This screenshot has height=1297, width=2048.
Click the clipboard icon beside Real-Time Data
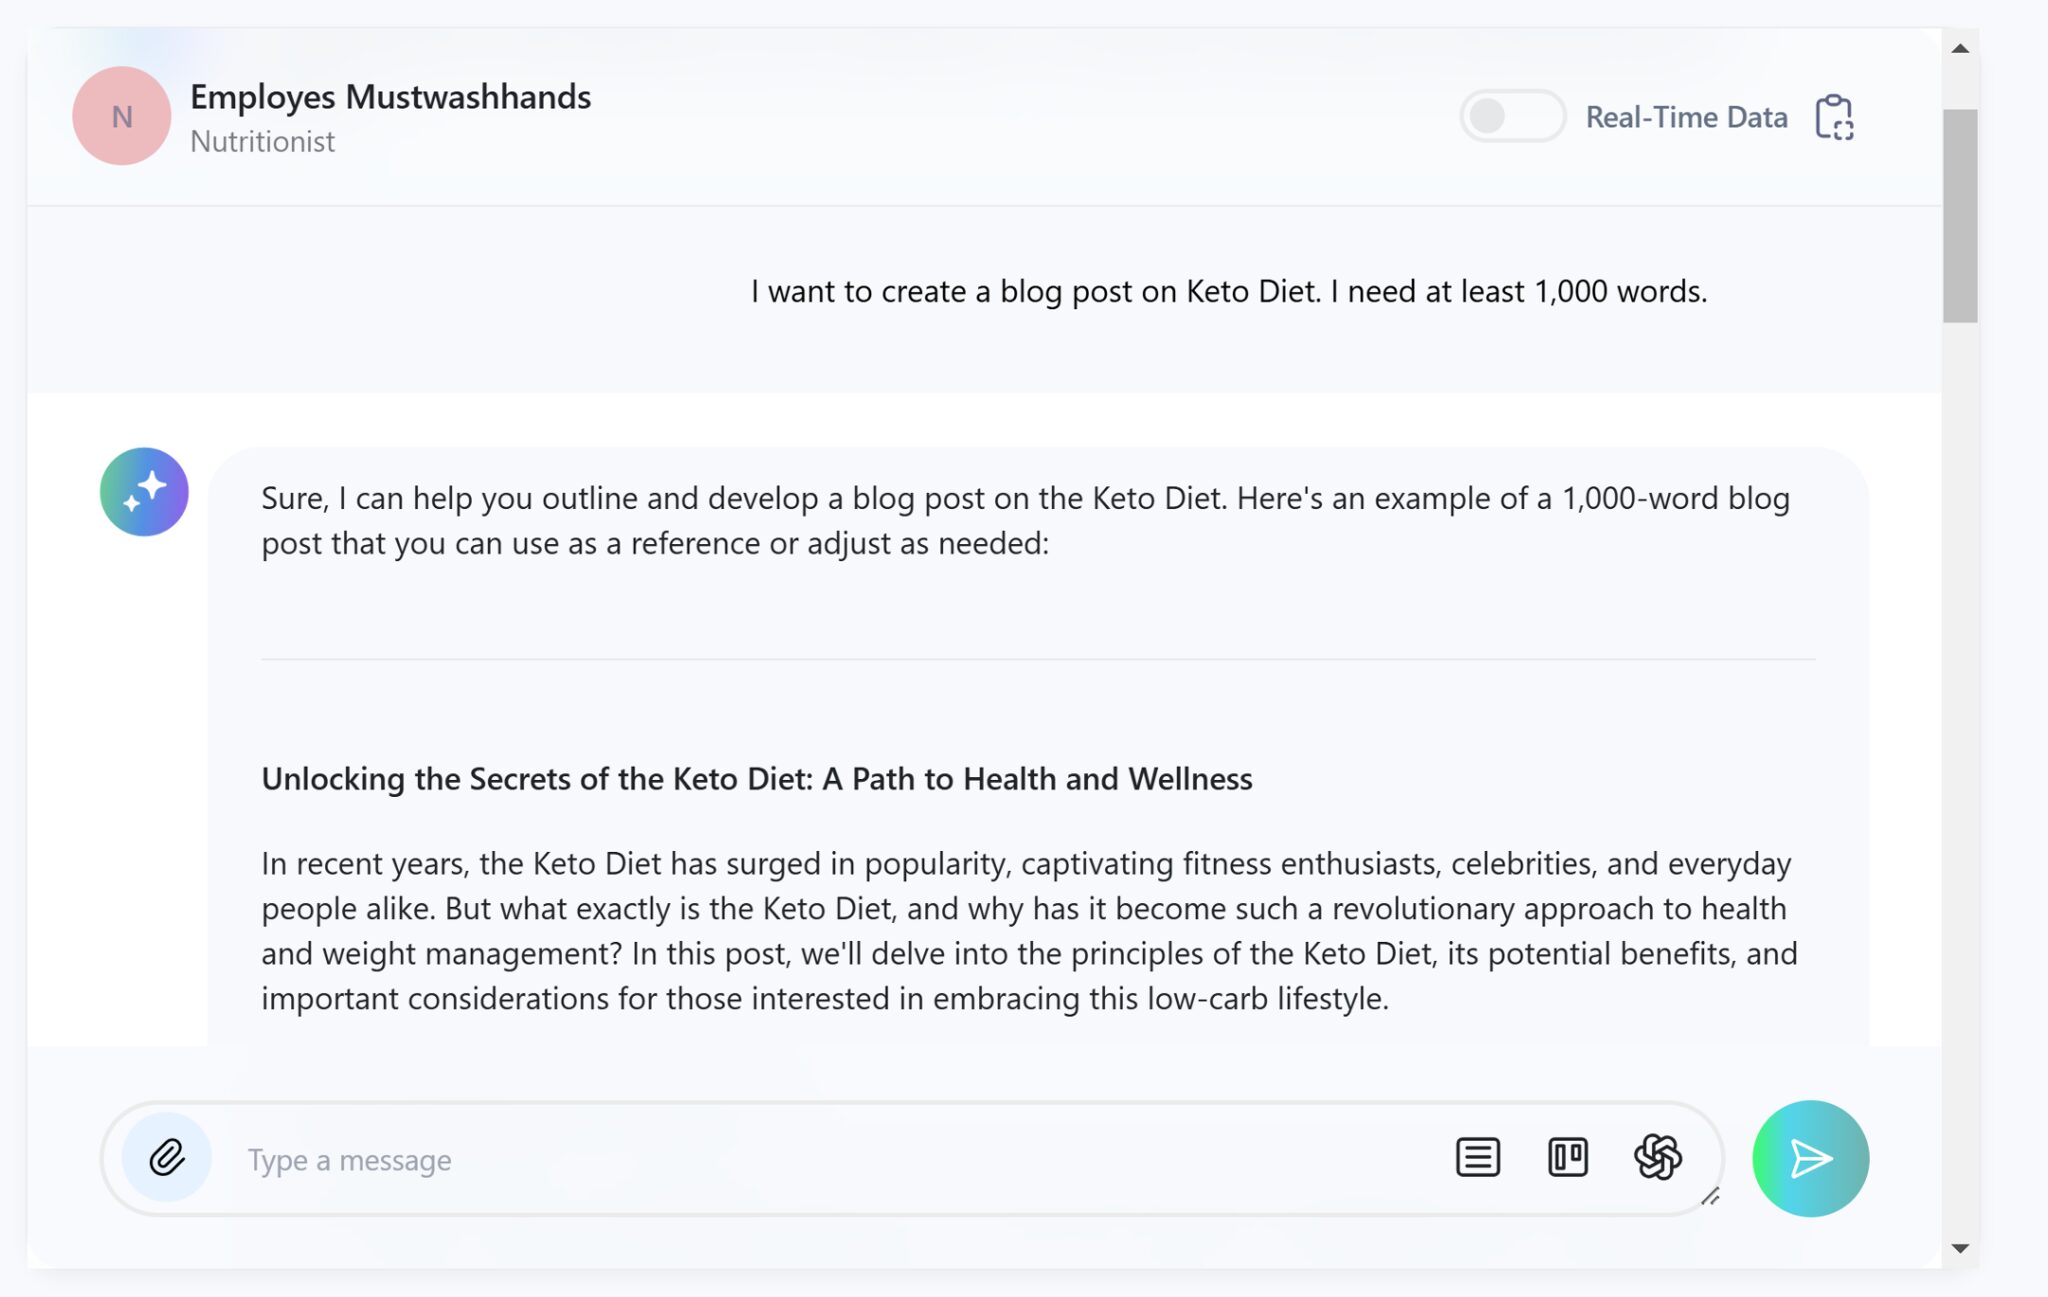[x=1834, y=117]
